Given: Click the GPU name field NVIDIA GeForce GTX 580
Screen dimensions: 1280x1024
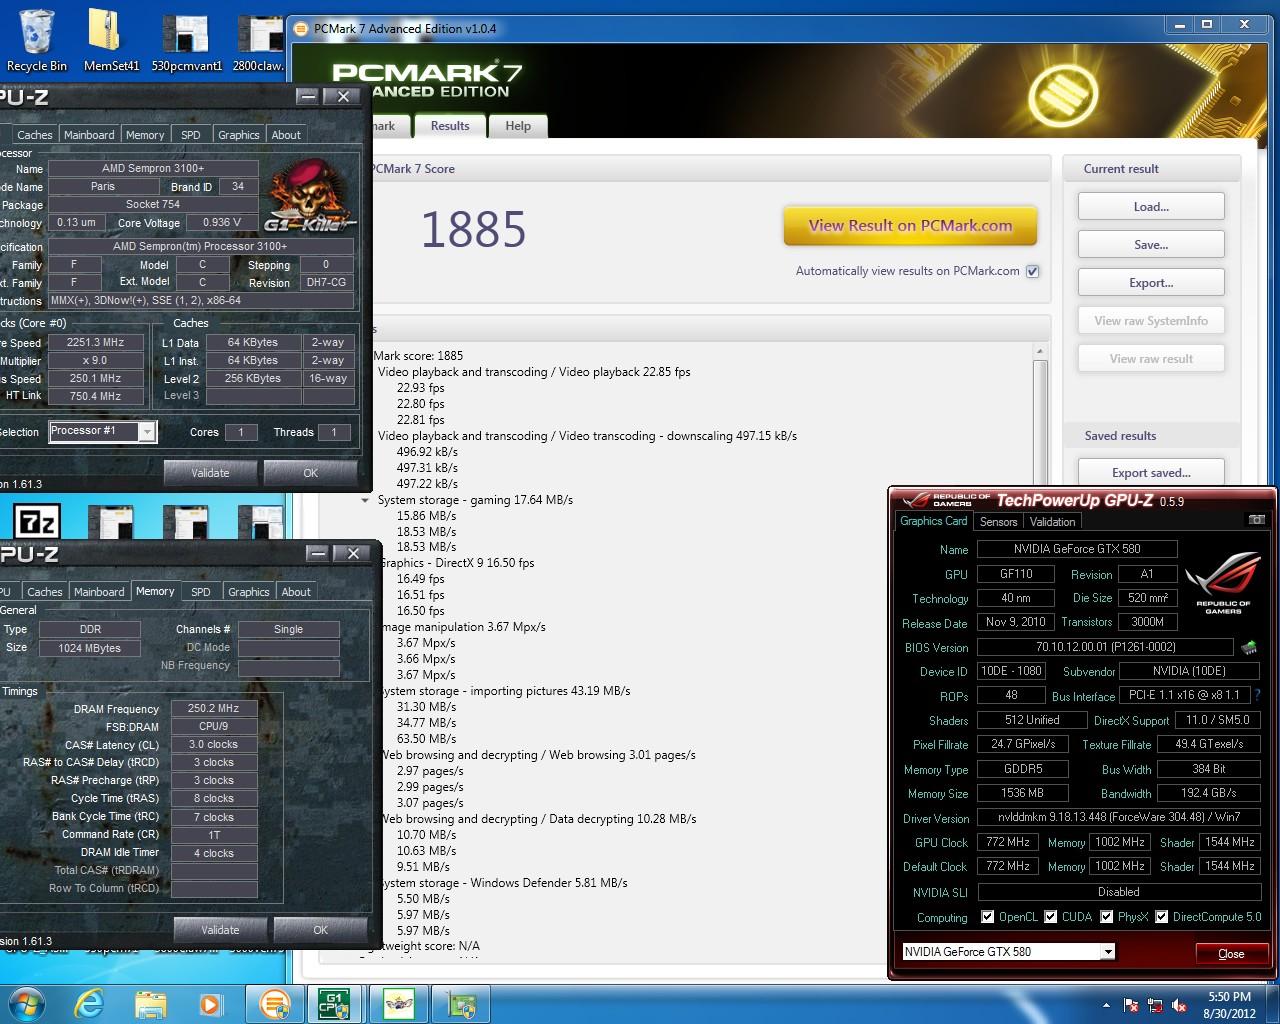Looking at the screenshot, I should [1077, 549].
